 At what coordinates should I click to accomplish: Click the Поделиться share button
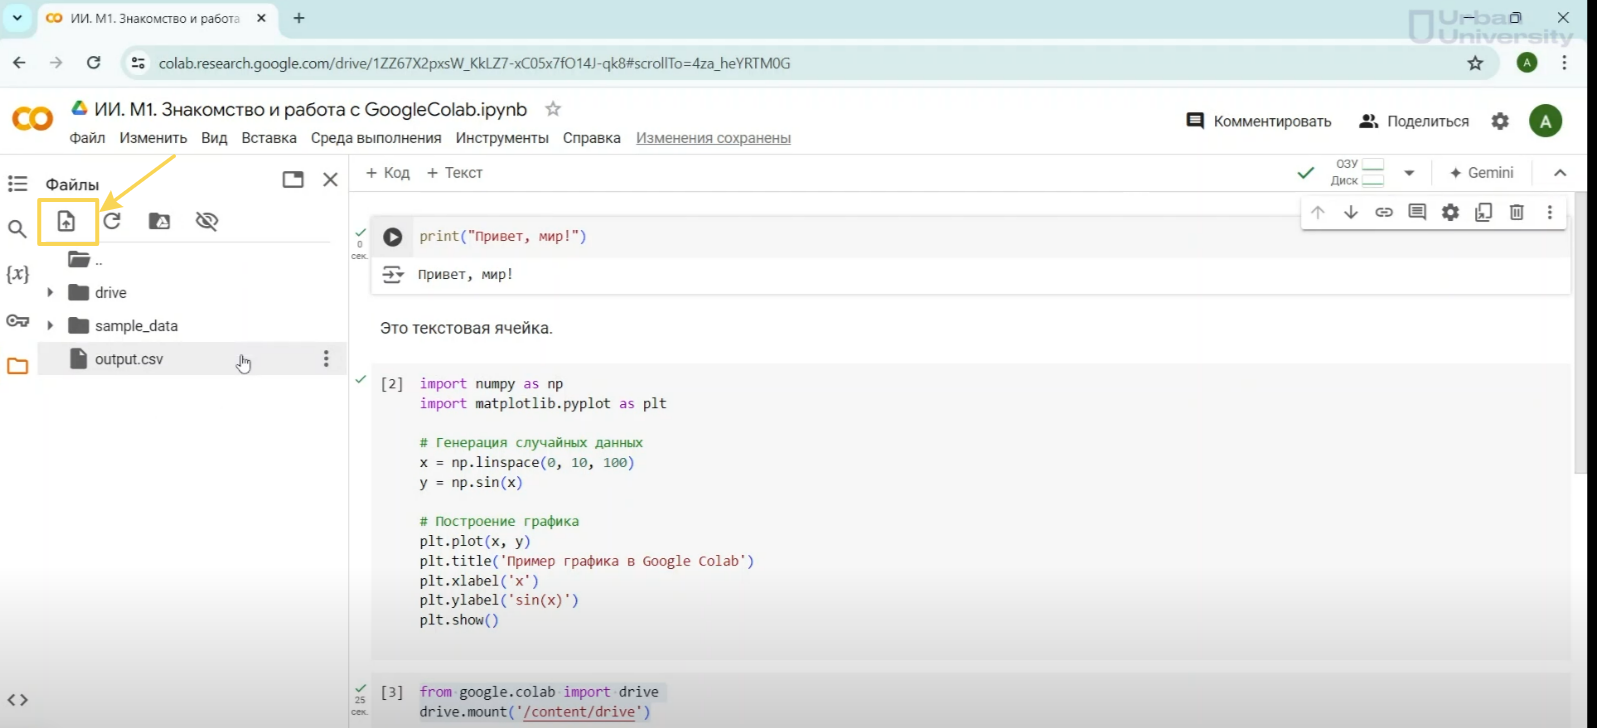[x=1414, y=121]
